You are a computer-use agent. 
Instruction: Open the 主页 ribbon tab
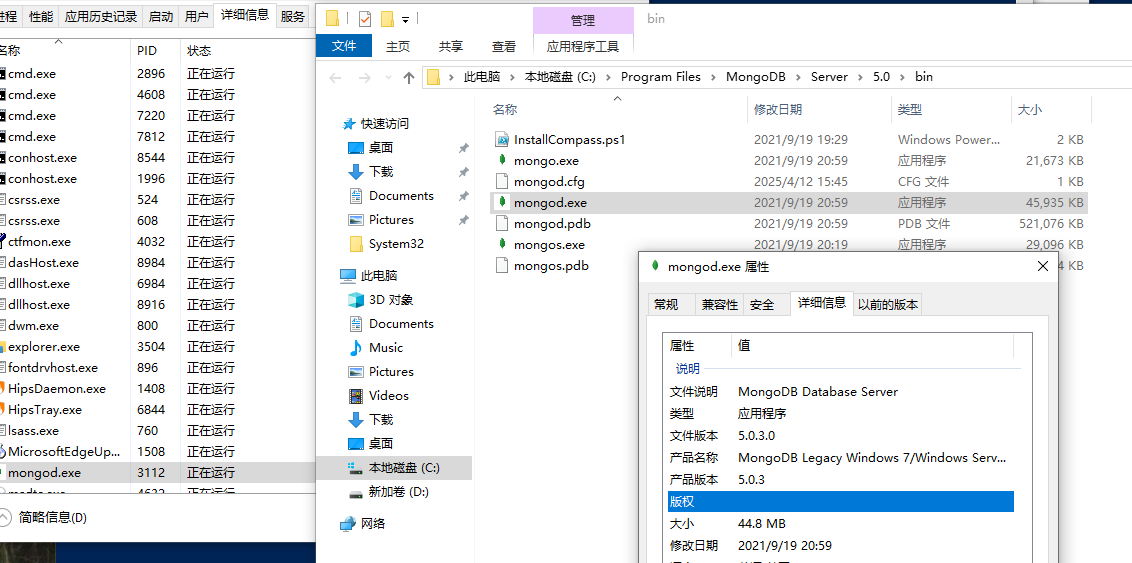(398, 46)
